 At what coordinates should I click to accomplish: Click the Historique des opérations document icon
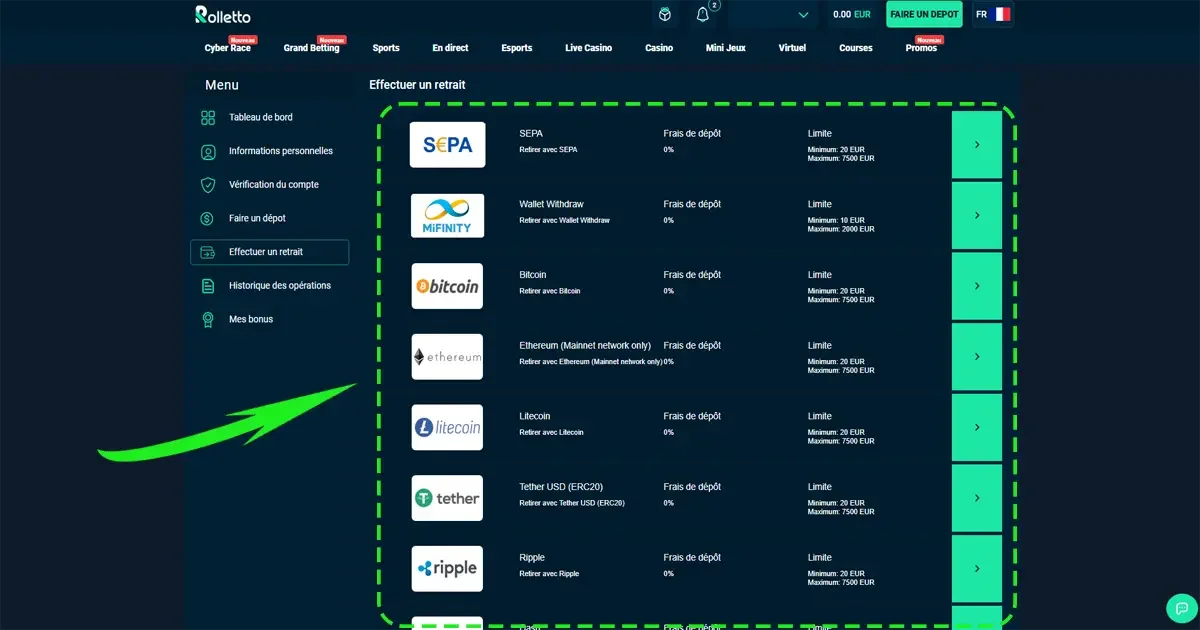pyautogui.click(x=208, y=286)
